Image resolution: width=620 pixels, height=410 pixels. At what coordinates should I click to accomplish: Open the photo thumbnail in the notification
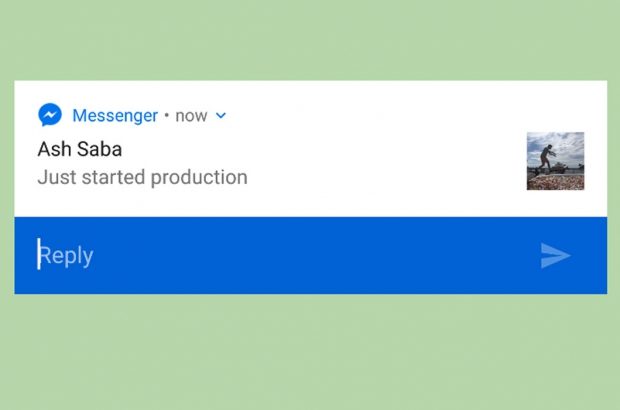pyautogui.click(x=555, y=161)
